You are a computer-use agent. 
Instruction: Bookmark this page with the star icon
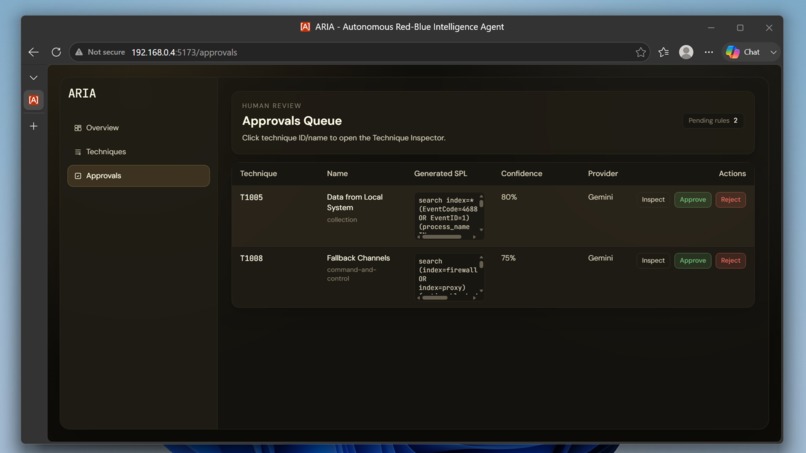[640, 52]
